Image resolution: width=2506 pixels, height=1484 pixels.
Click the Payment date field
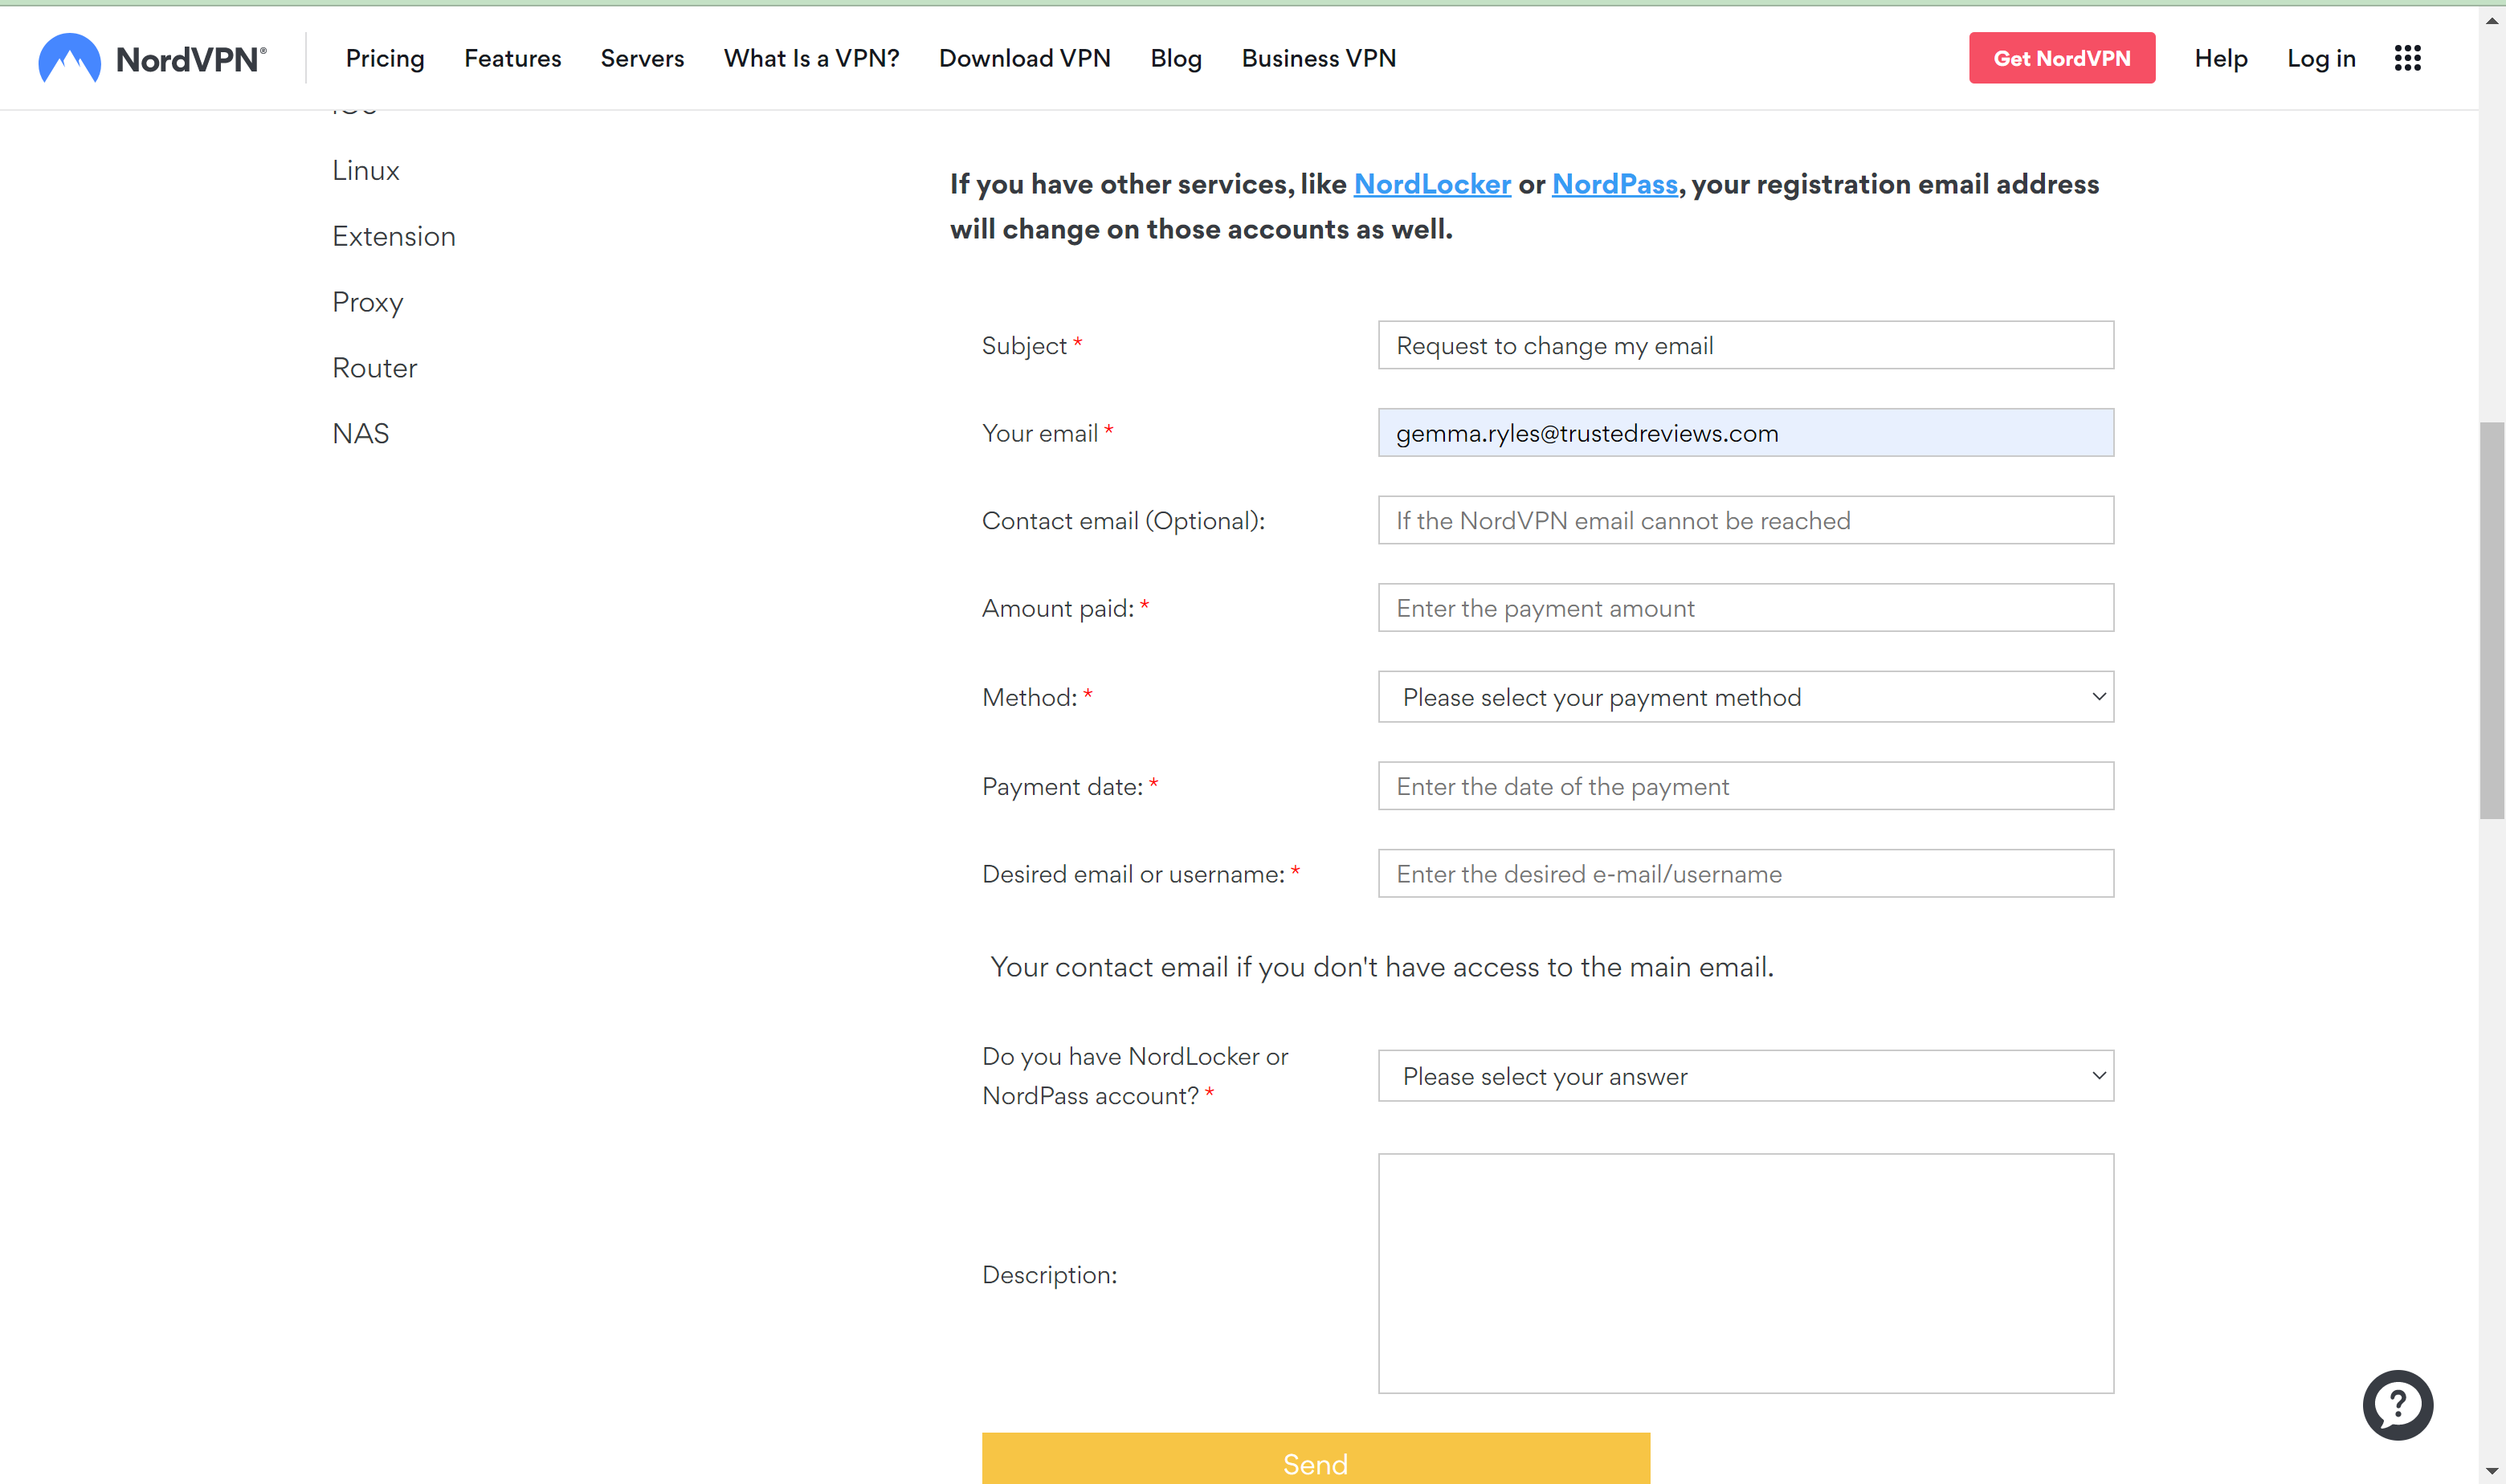click(x=1745, y=786)
